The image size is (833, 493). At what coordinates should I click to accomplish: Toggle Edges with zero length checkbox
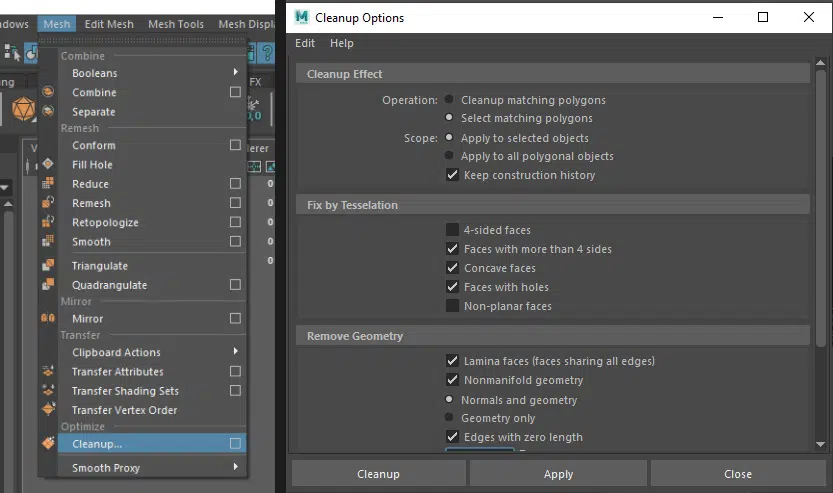point(452,437)
